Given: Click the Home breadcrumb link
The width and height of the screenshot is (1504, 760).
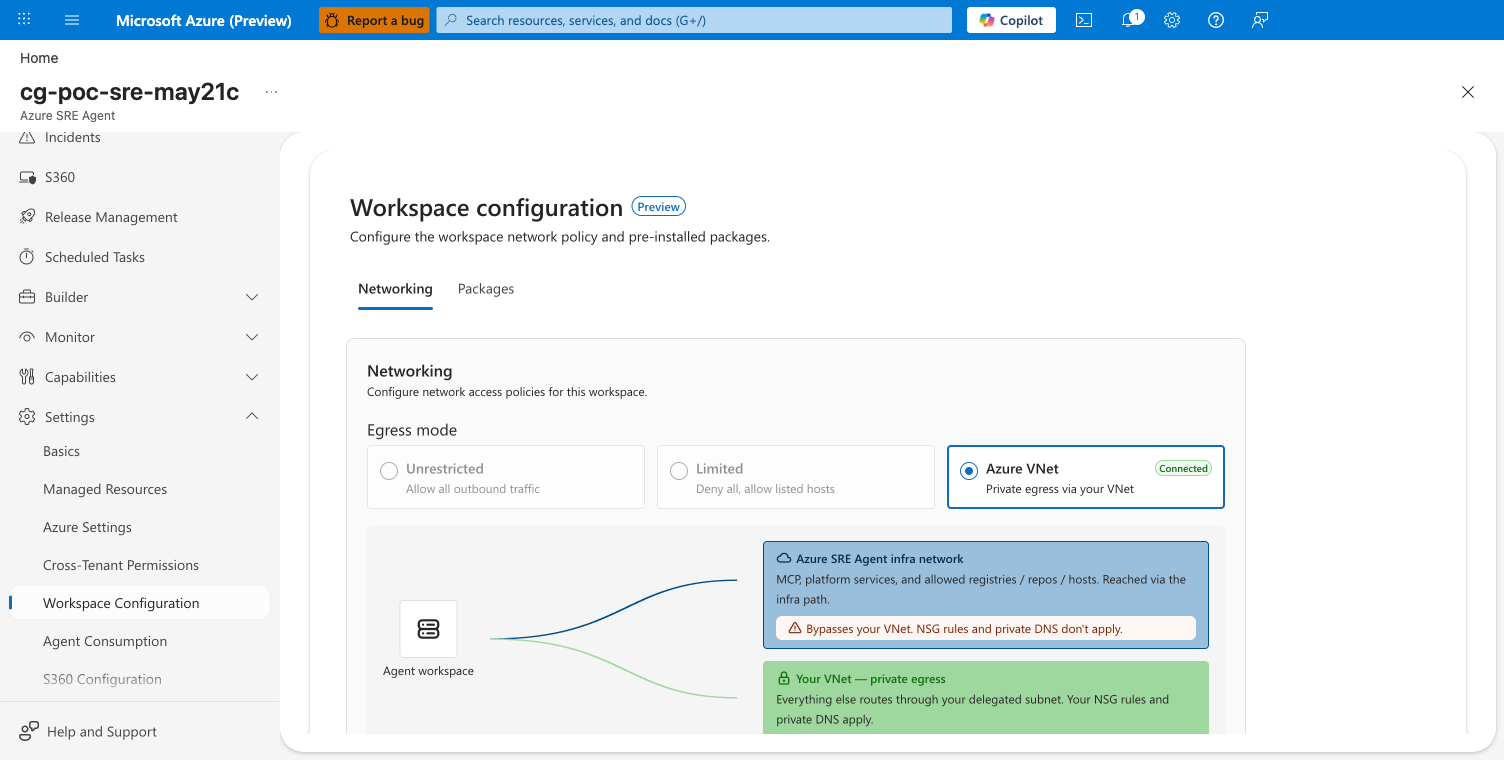Looking at the screenshot, I should (x=39, y=58).
